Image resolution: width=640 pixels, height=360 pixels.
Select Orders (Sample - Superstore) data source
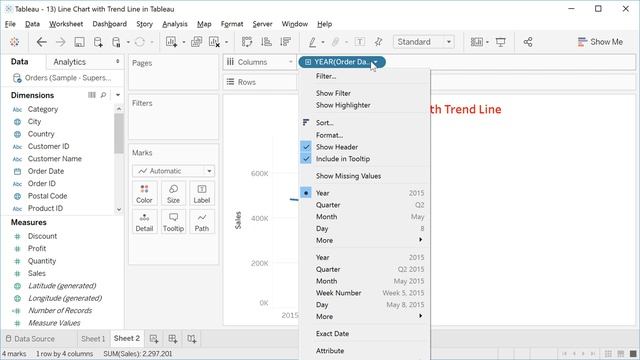tap(62, 78)
